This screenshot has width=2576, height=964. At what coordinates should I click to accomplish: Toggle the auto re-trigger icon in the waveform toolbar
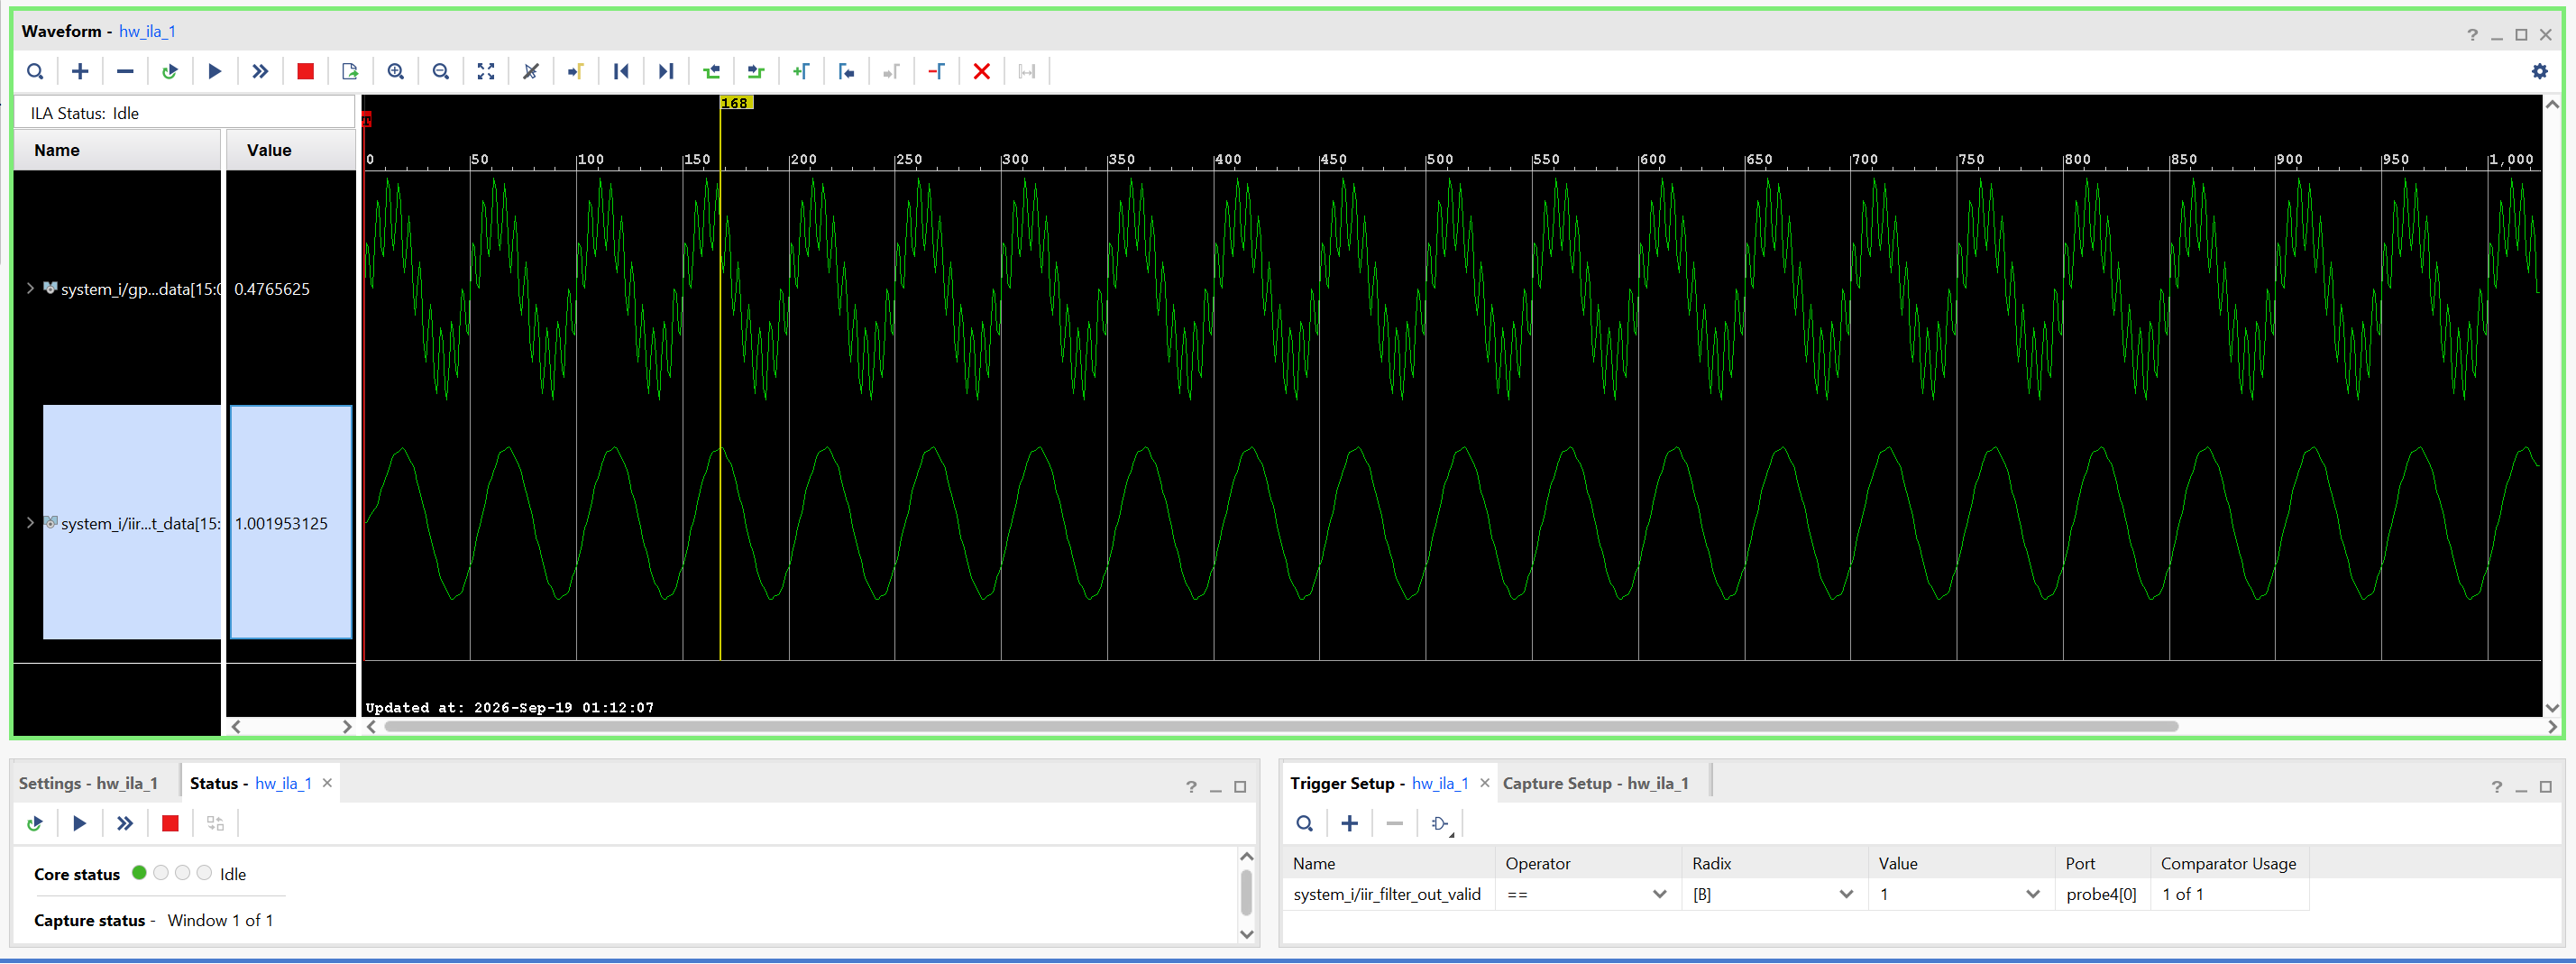click(x=169, y=71)
